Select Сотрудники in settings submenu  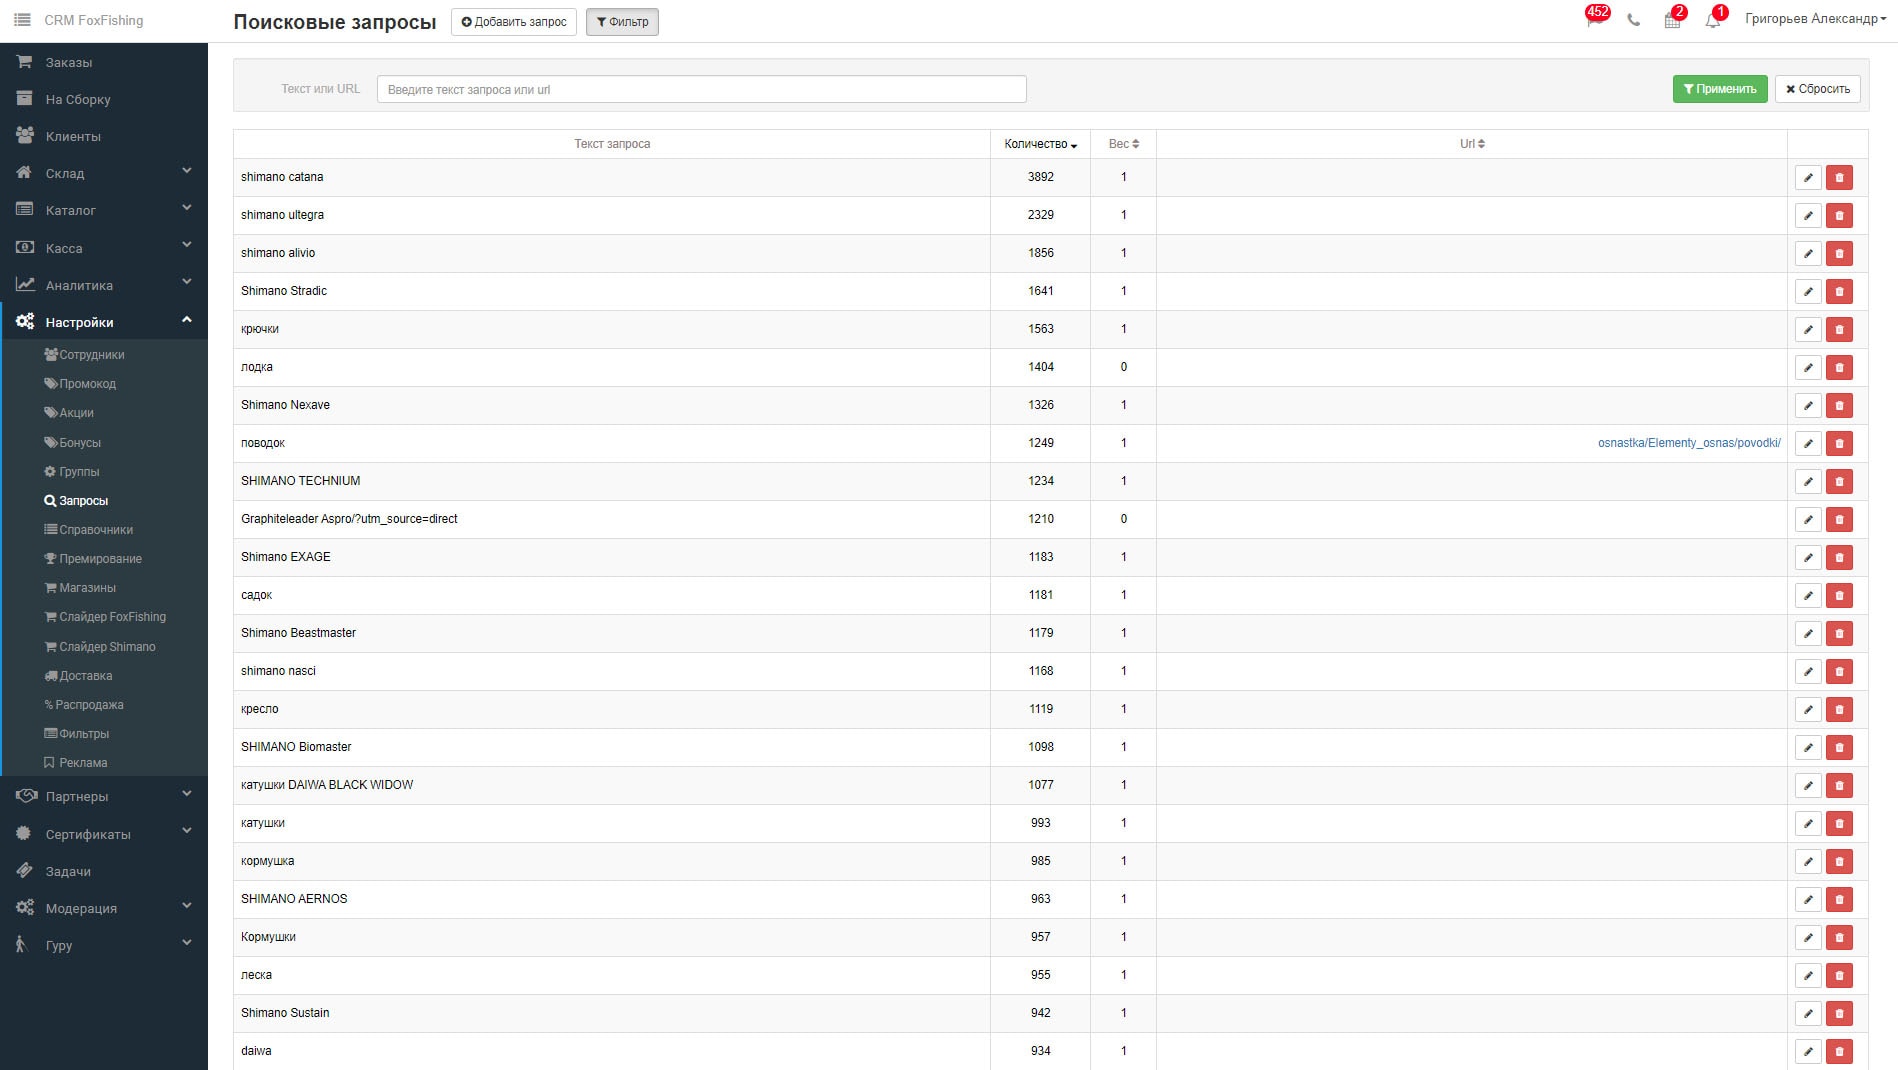coord(85,355)
